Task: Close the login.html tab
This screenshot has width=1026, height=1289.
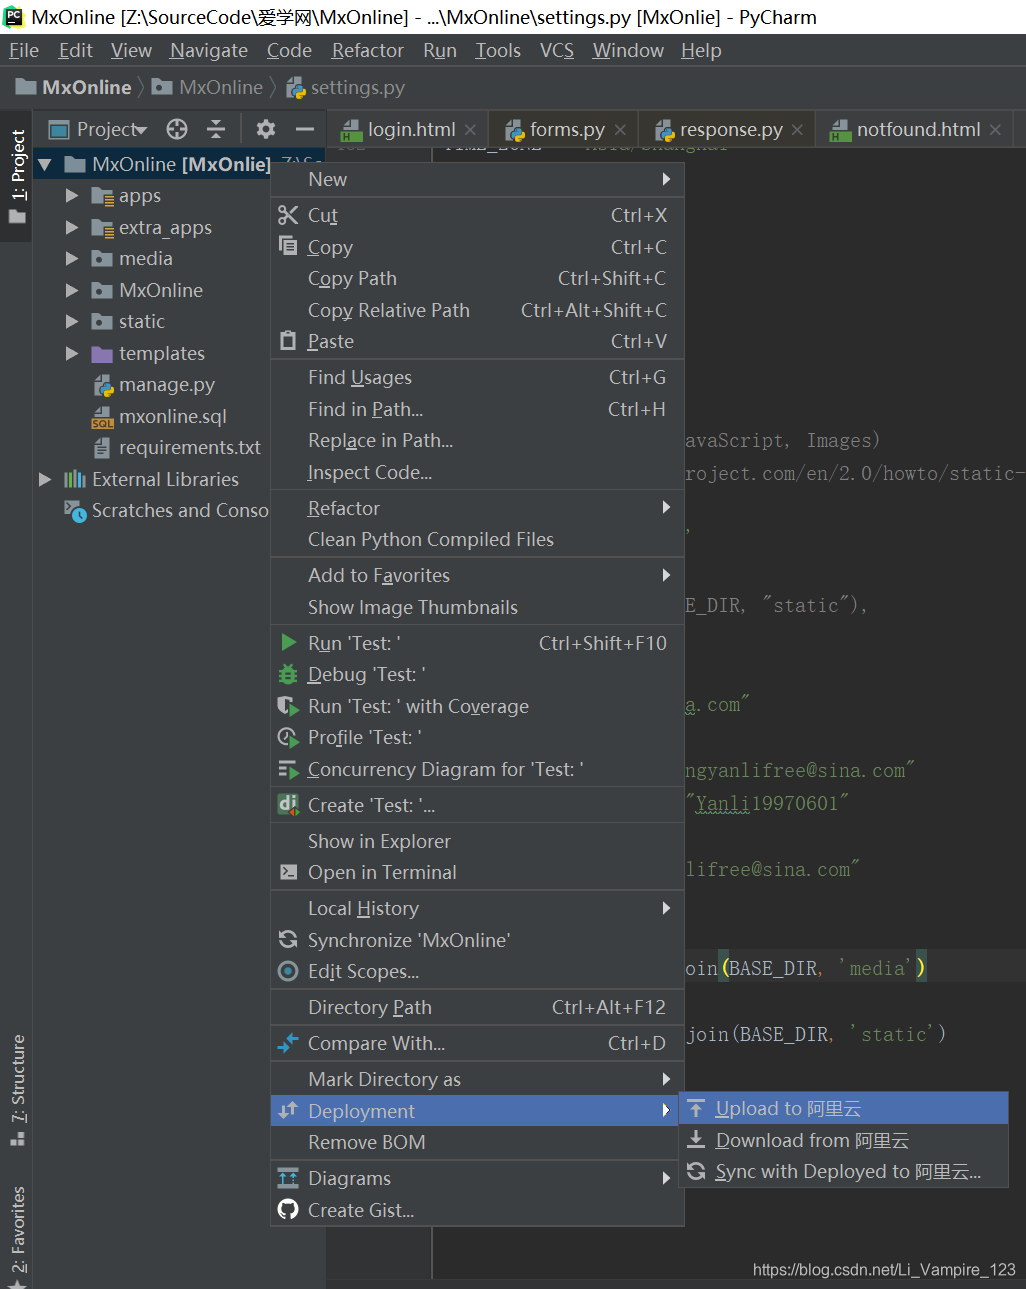Action: pyautogui.click(x=470, y=130)
